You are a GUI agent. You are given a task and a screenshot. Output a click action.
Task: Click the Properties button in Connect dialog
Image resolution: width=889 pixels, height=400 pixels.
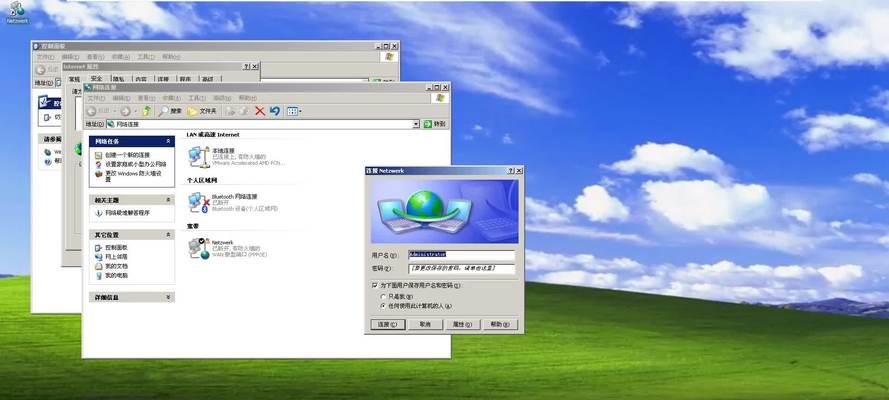tap(463, 324)
